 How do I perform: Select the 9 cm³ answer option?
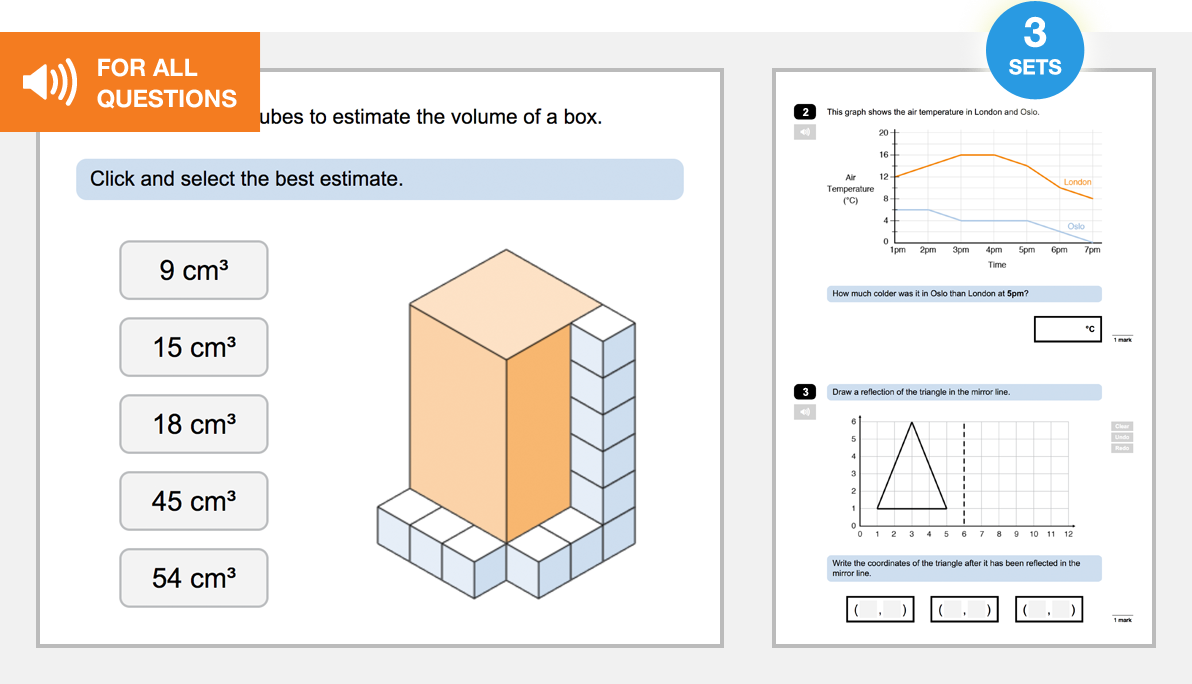pos(193,270)
